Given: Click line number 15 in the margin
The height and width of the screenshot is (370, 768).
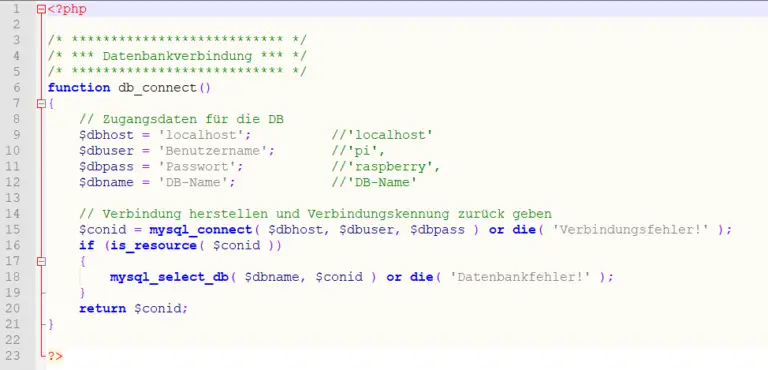Looking at the screenshot, I should (13, 229).
